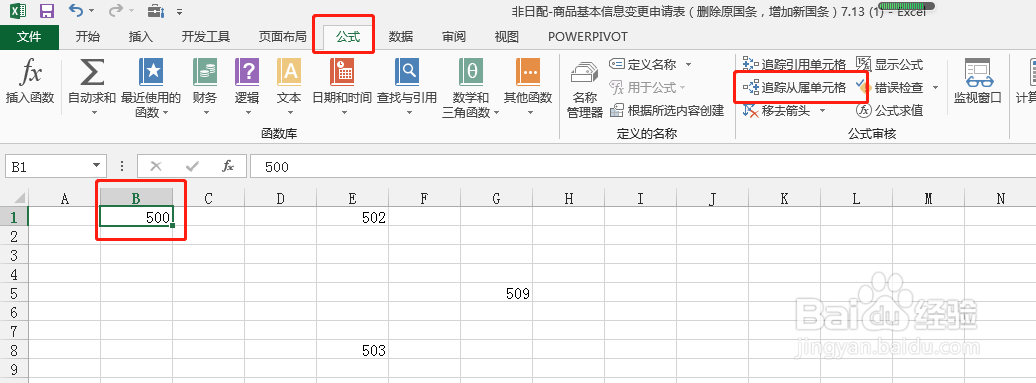The image size is (1036, 383).
Task: Open Recently Used functions (最近使用的函数)
Action: (x=151, y=88)
